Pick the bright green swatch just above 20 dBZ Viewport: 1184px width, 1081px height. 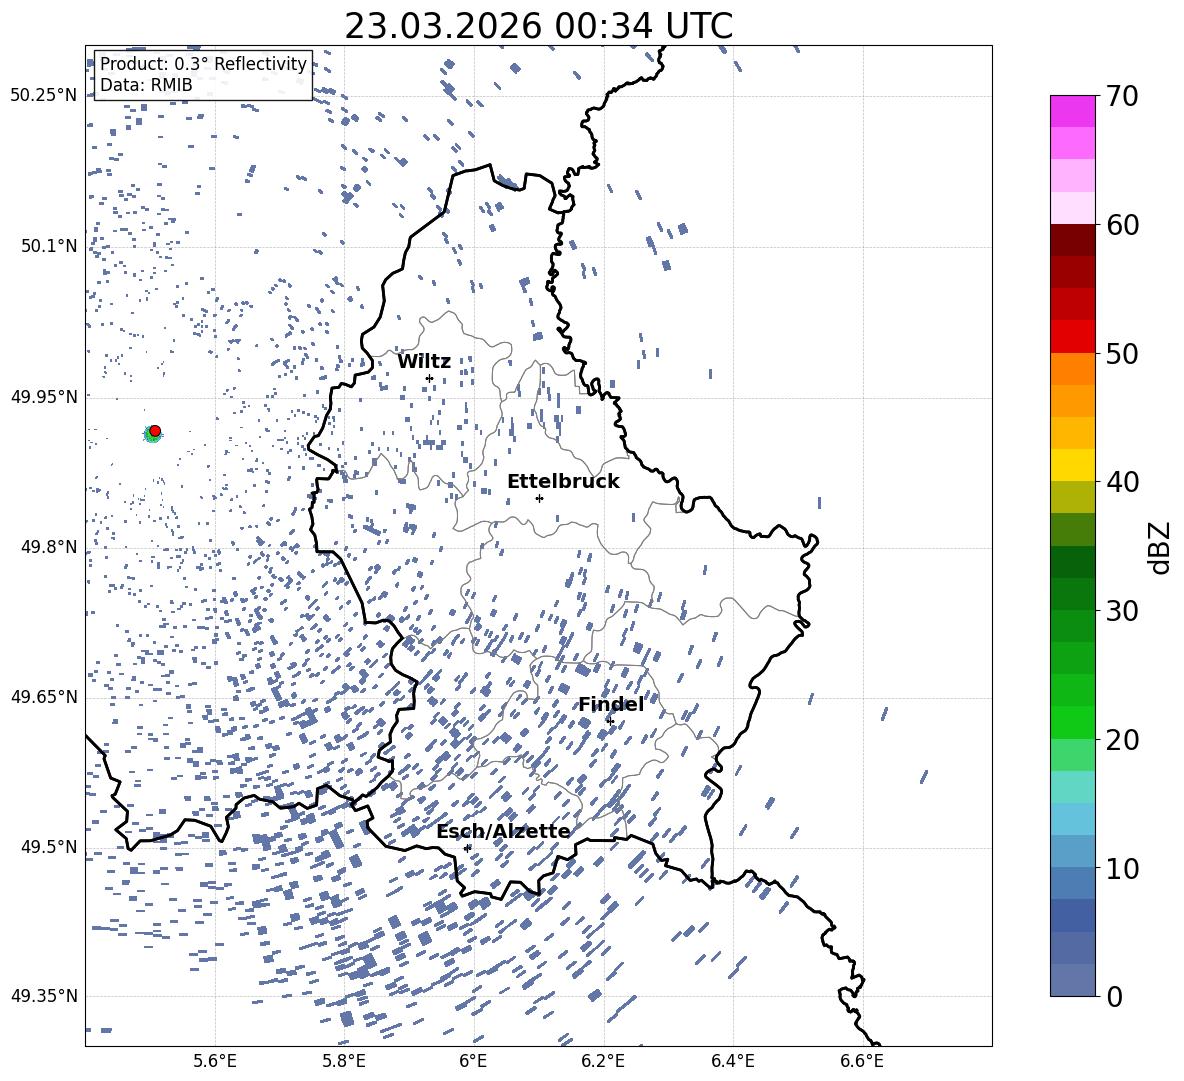[1073, 722]
